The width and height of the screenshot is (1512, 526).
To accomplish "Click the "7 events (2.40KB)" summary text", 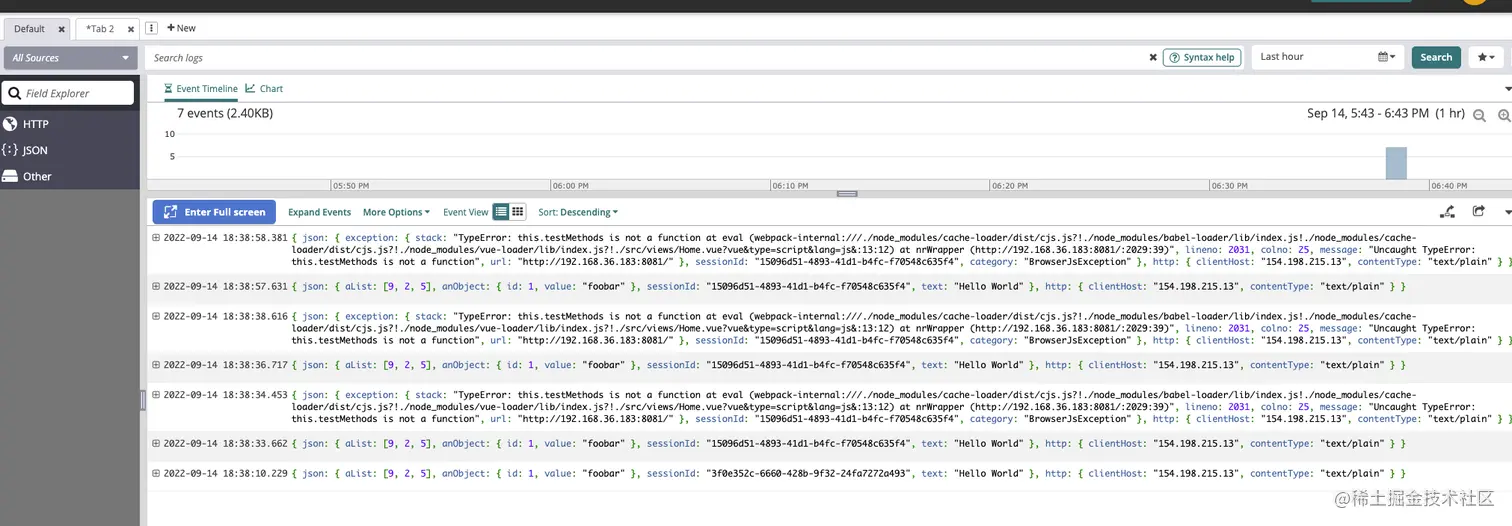I will (x=225, y=113).
